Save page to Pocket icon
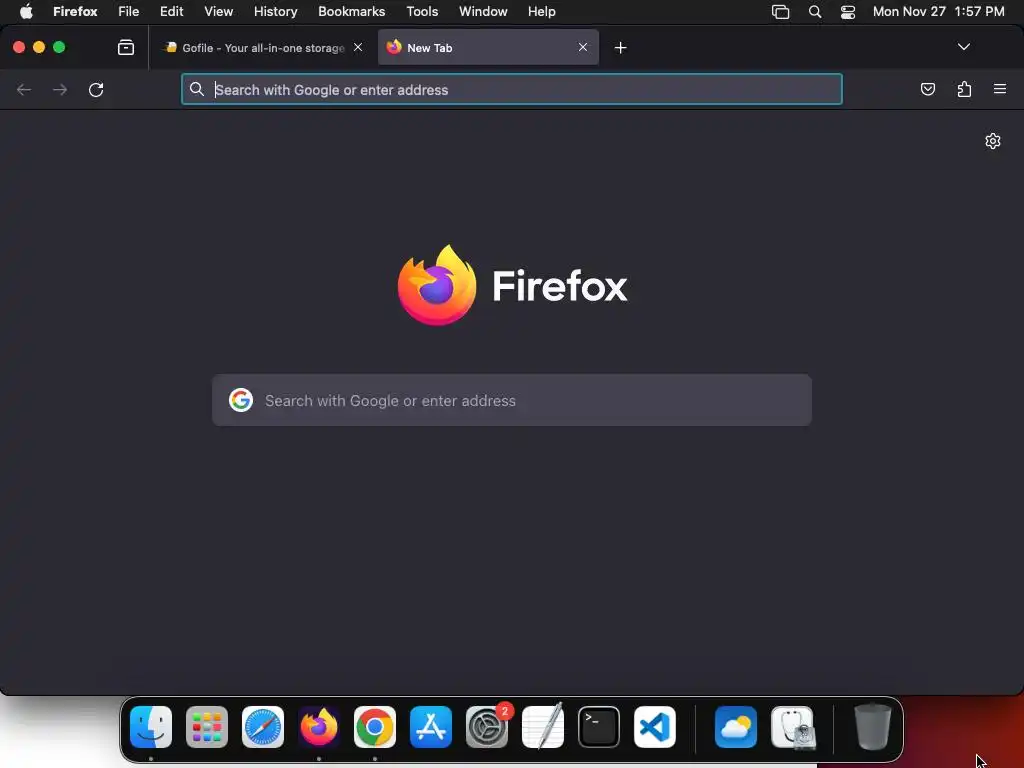Screen dimensions: 1024x768 [x=928, y=89]
